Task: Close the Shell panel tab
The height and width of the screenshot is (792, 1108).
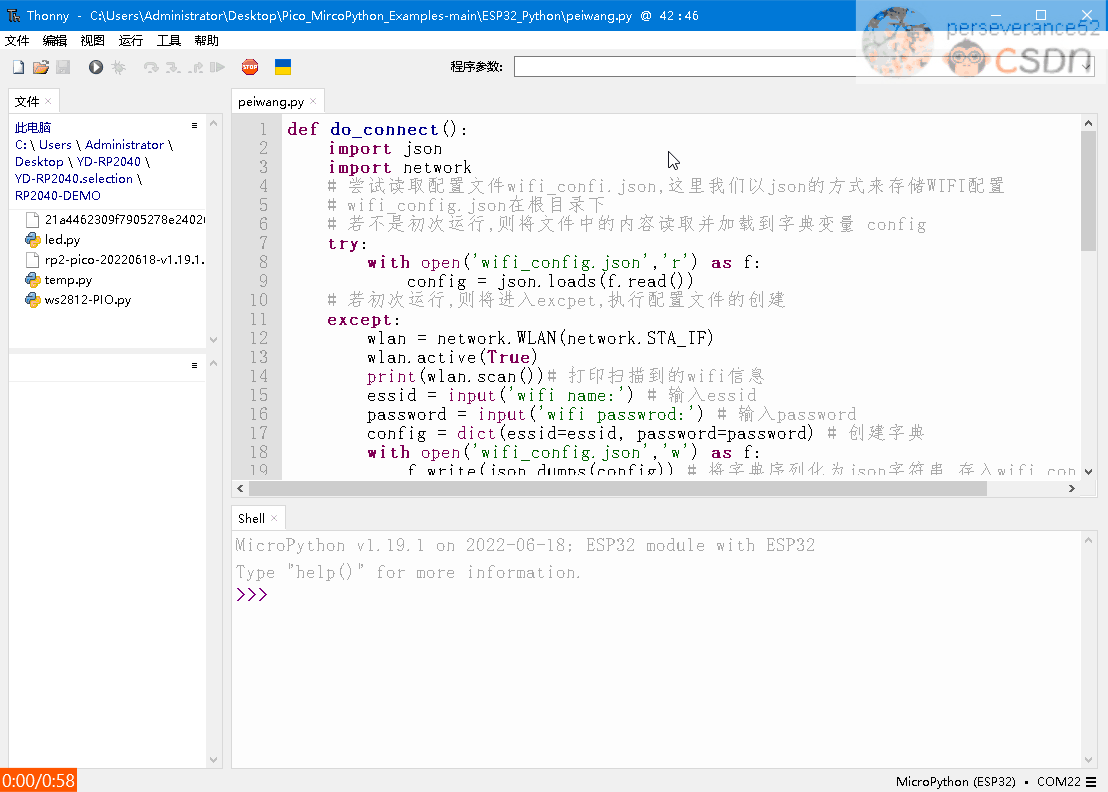Action: tap(274, 518)
